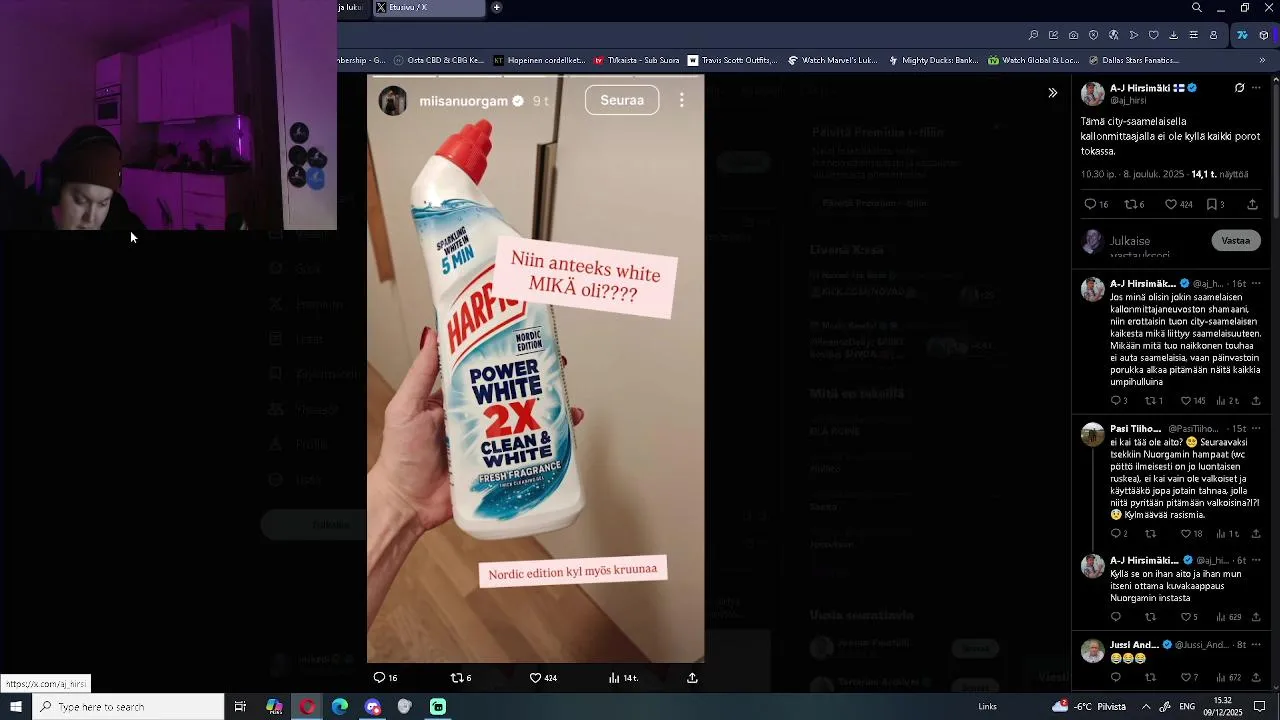
Task: Open the 14,1 t. näyttöä view count
Action: click(1220, 174)
